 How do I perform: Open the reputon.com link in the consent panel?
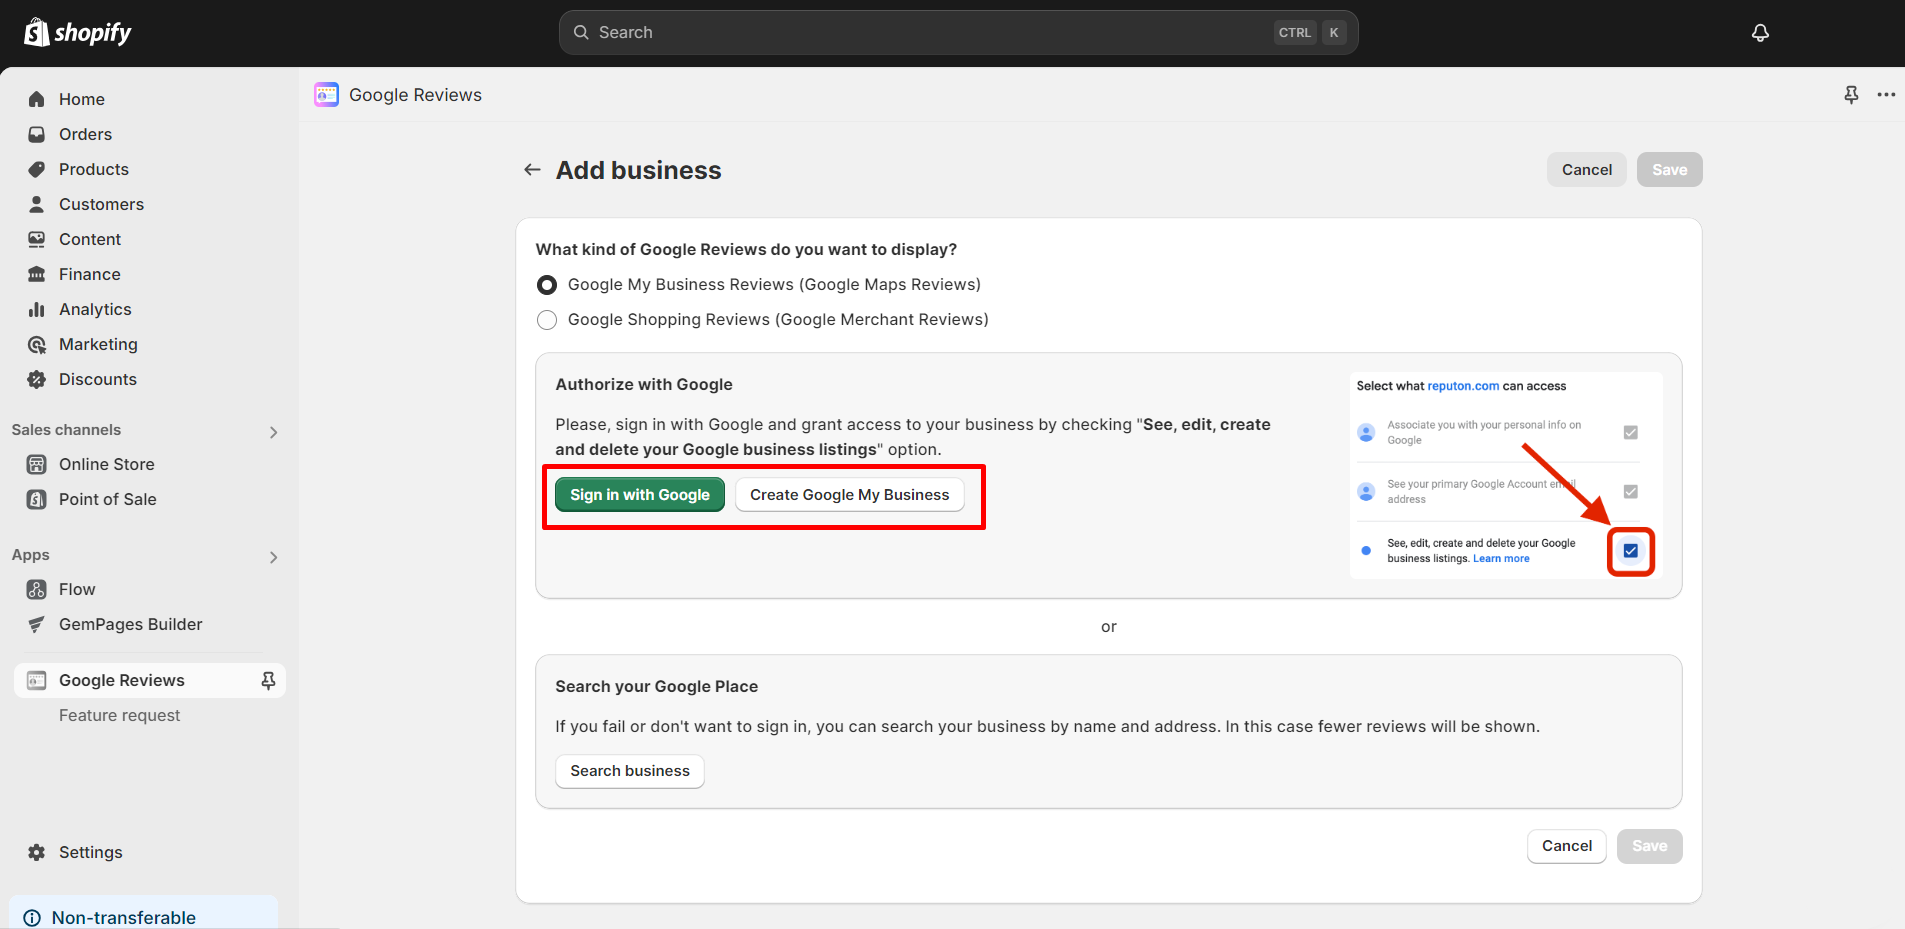pyautogui.click(x=1464, y=385)
